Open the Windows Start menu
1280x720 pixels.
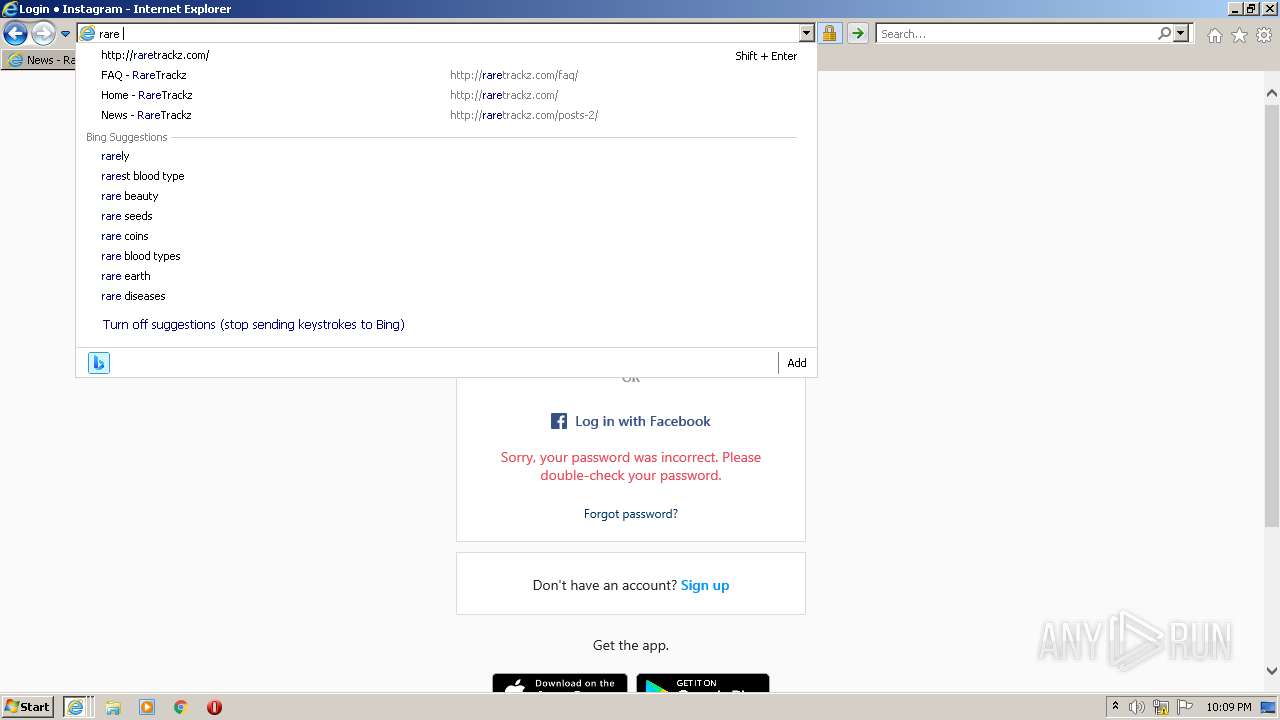point(28,707)
